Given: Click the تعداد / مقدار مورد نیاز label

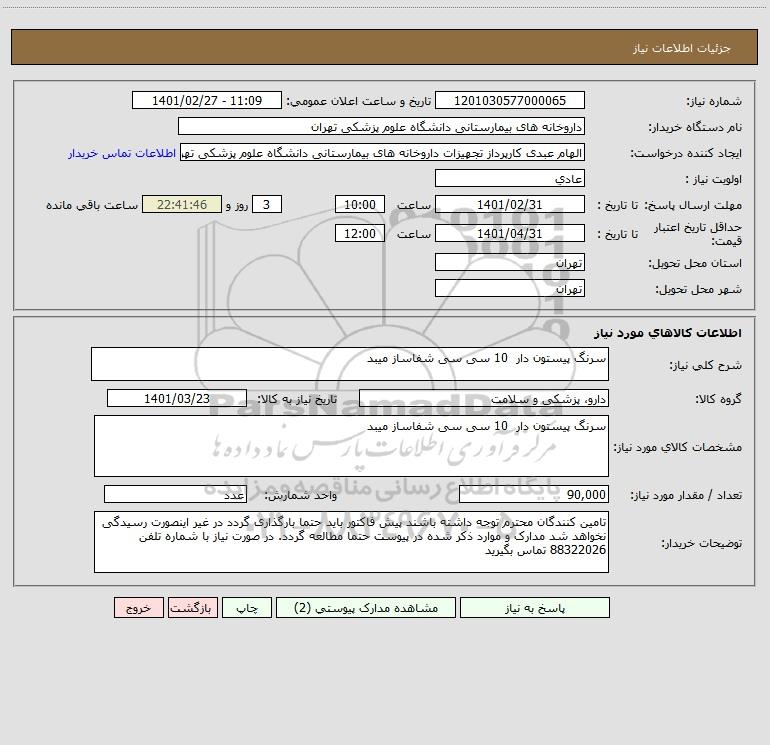Looking at the screenshot, I should (686, 496).
